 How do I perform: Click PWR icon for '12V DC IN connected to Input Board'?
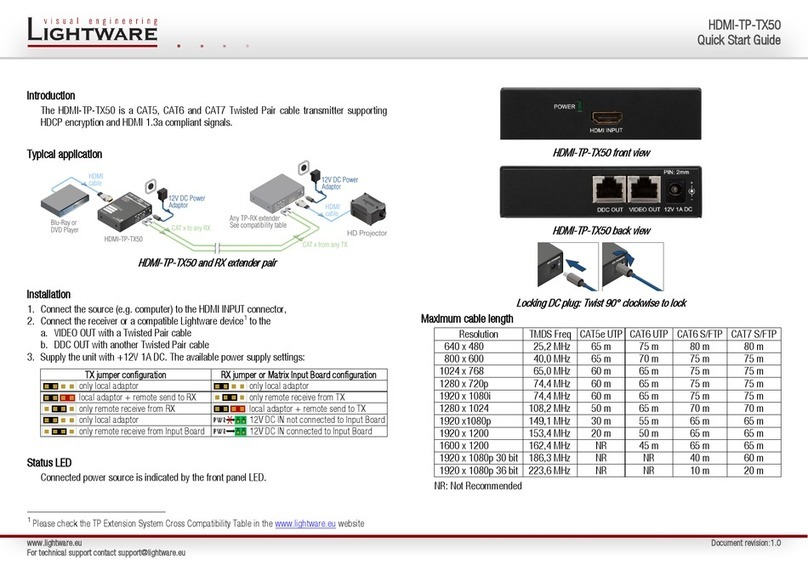tap(230, 432)
